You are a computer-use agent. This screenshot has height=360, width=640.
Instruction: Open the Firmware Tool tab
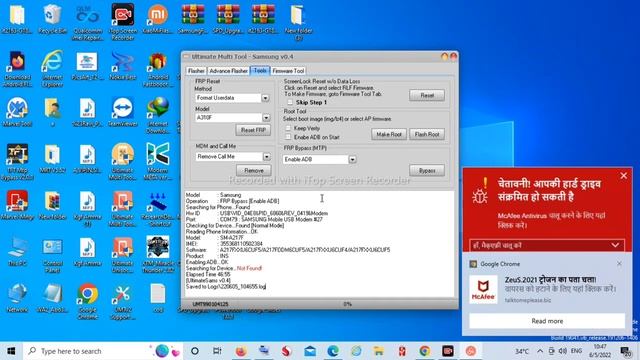point(288,71)
